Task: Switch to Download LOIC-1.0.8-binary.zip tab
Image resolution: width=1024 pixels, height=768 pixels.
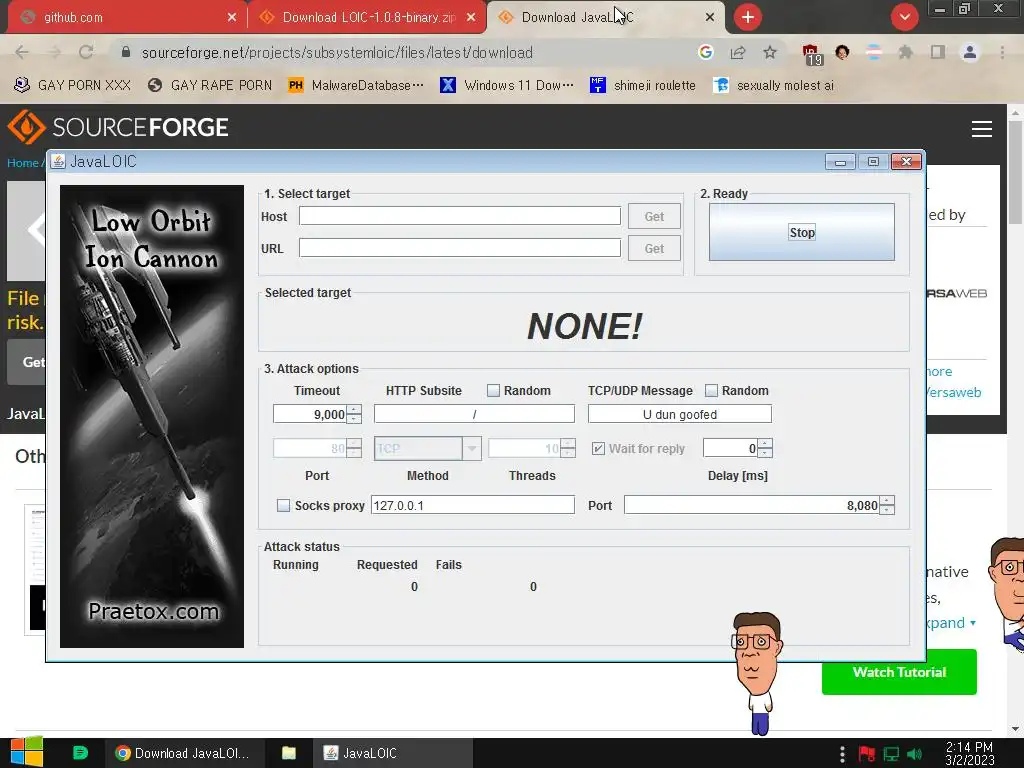Action: 368,18
